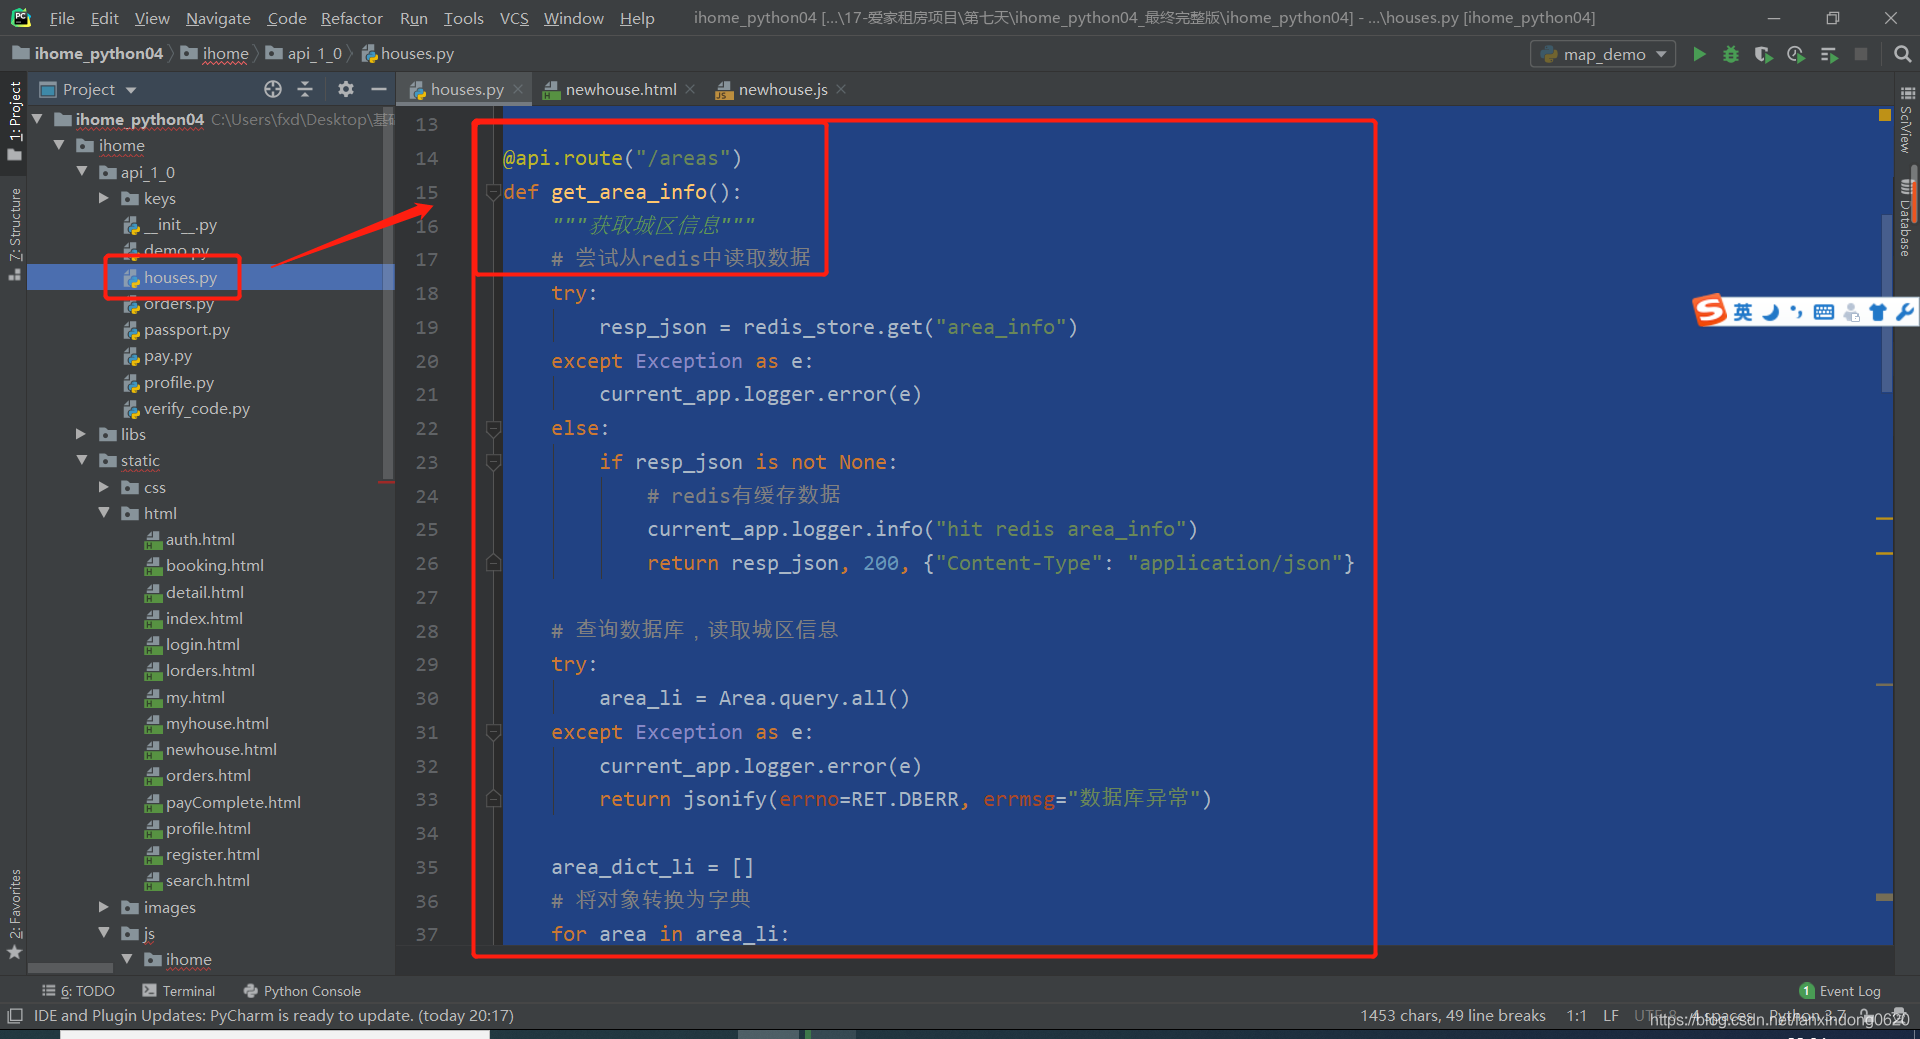Expand the images folder
This screenshot has height=1039, width=1920.
[104, 907]
